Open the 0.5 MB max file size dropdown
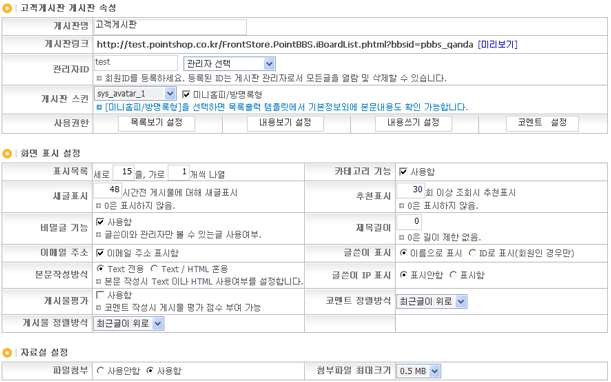Screen dimensions: 611x382 (x=419, y=371)
